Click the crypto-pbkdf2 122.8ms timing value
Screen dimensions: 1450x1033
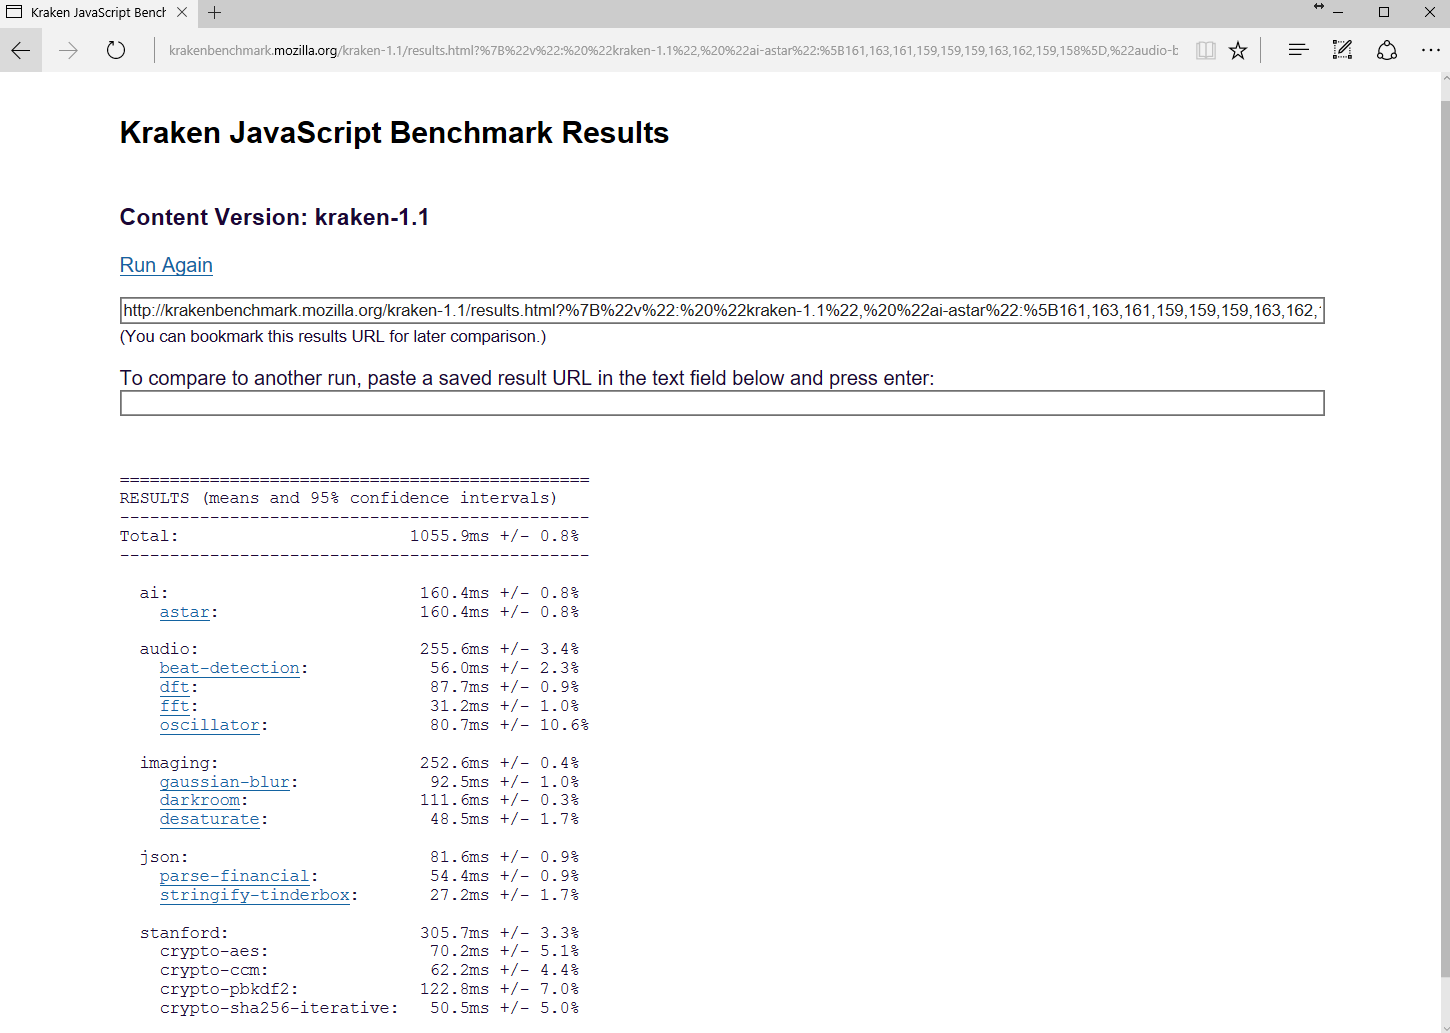click(x=455, y=989)
